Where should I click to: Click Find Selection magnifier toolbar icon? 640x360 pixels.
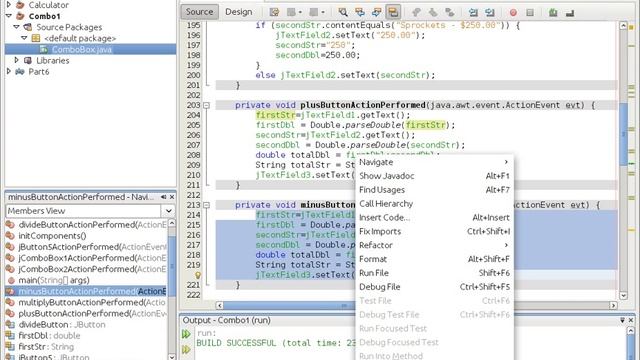point(343,12)
